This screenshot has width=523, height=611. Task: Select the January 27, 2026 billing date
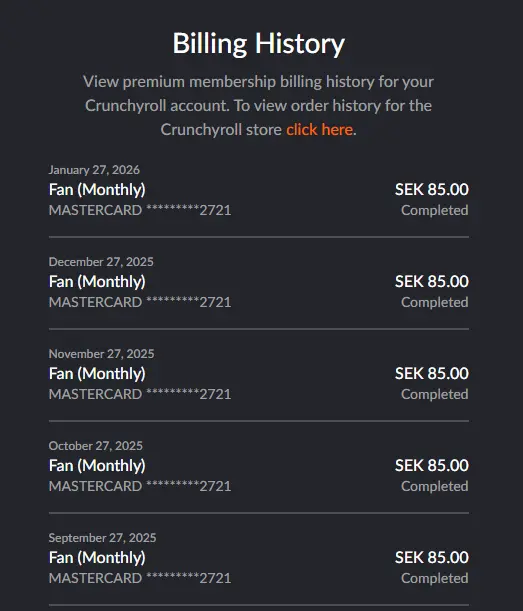coord(94,170)
